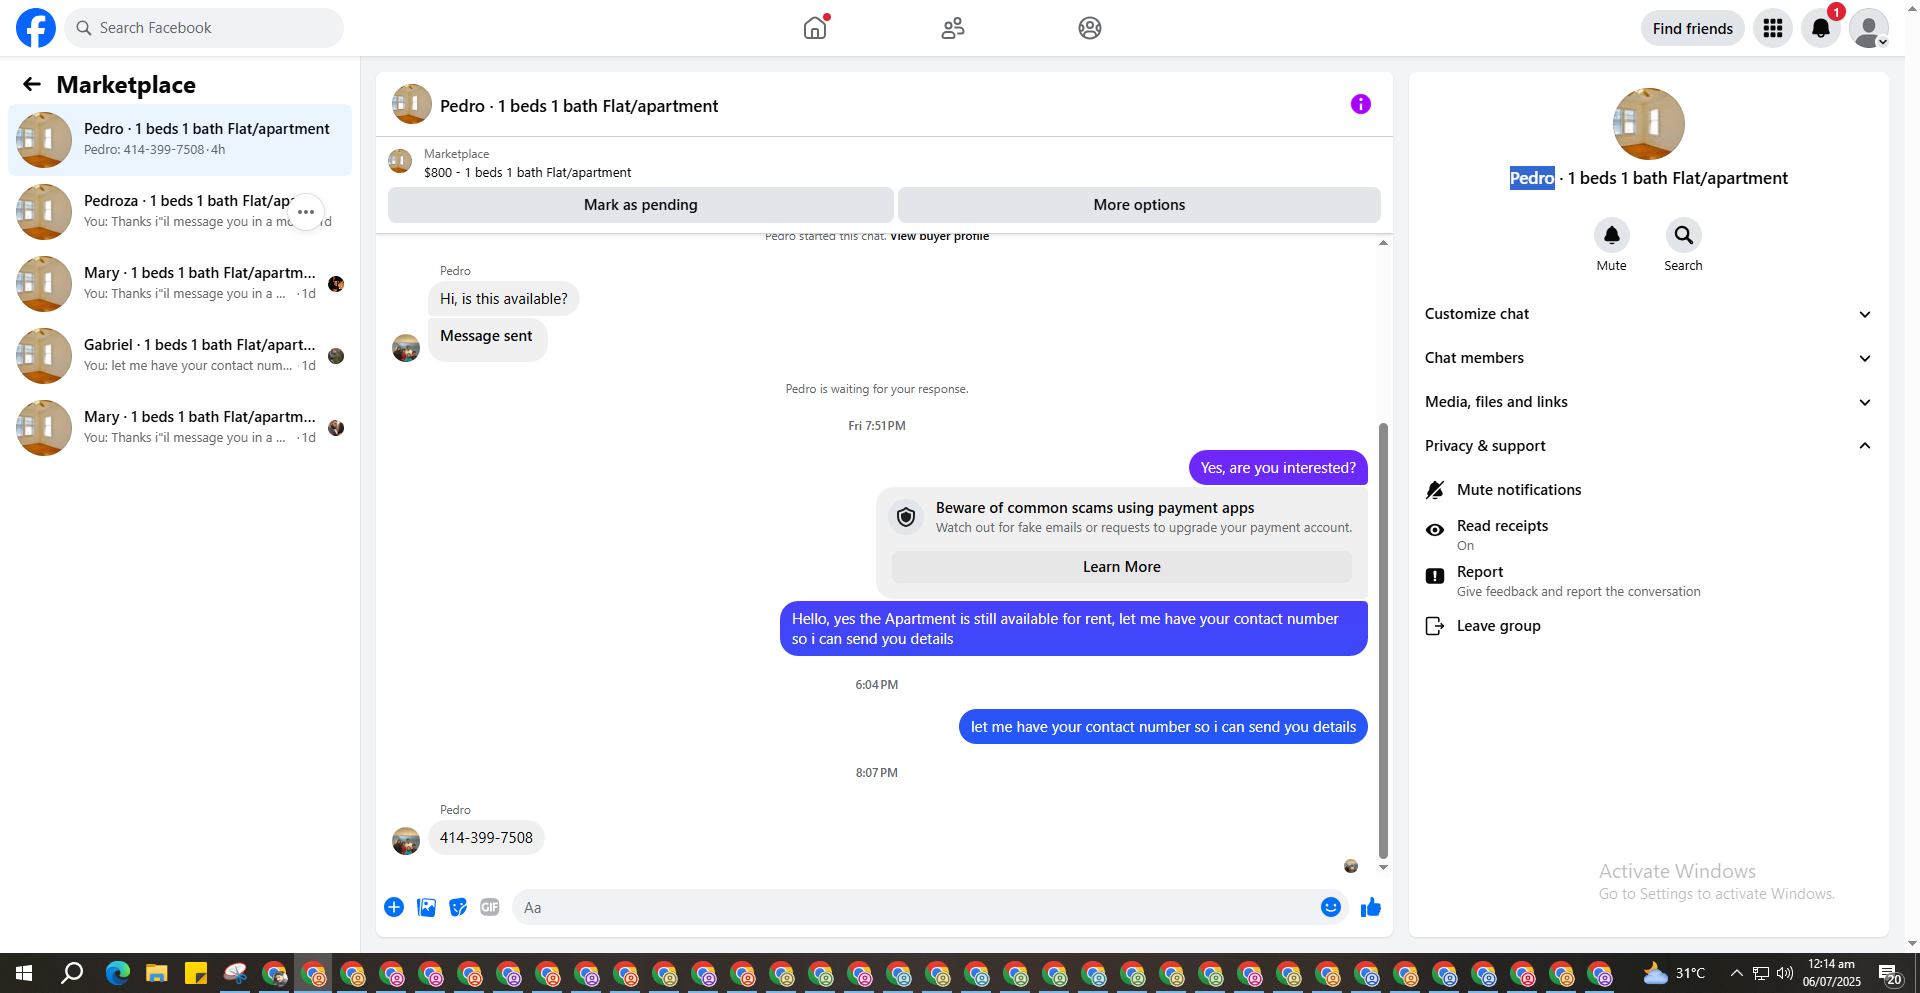Open the Groups icon in top navigation

pos(1090,28)
